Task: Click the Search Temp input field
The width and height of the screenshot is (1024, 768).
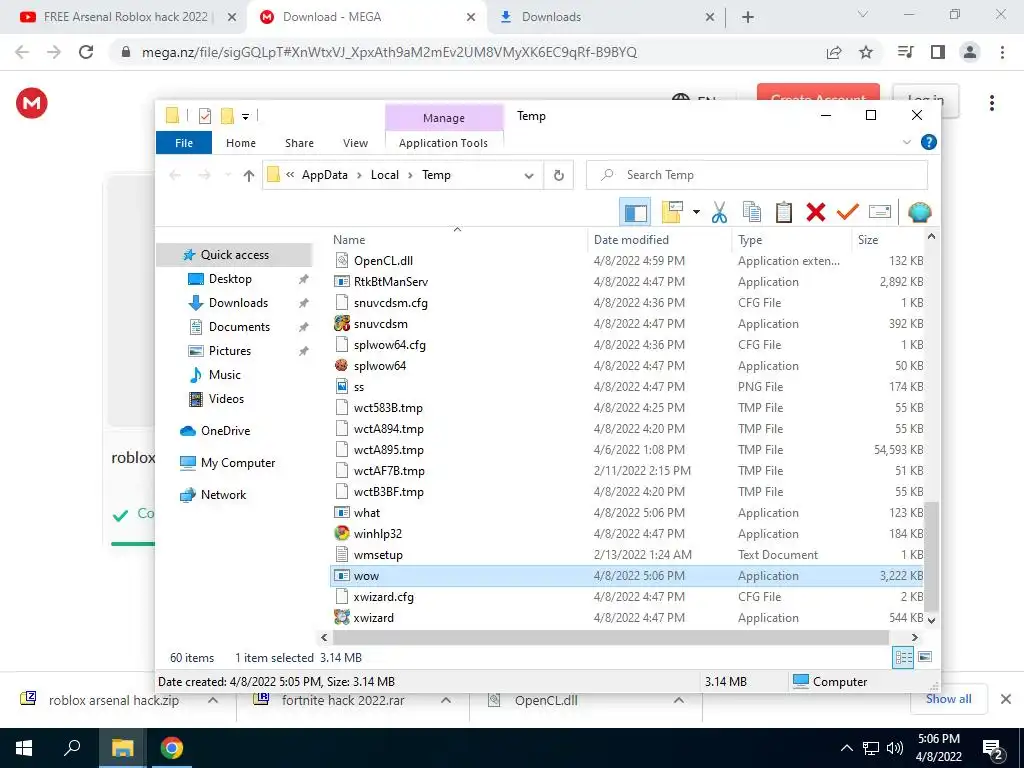Action: [757, 175]
